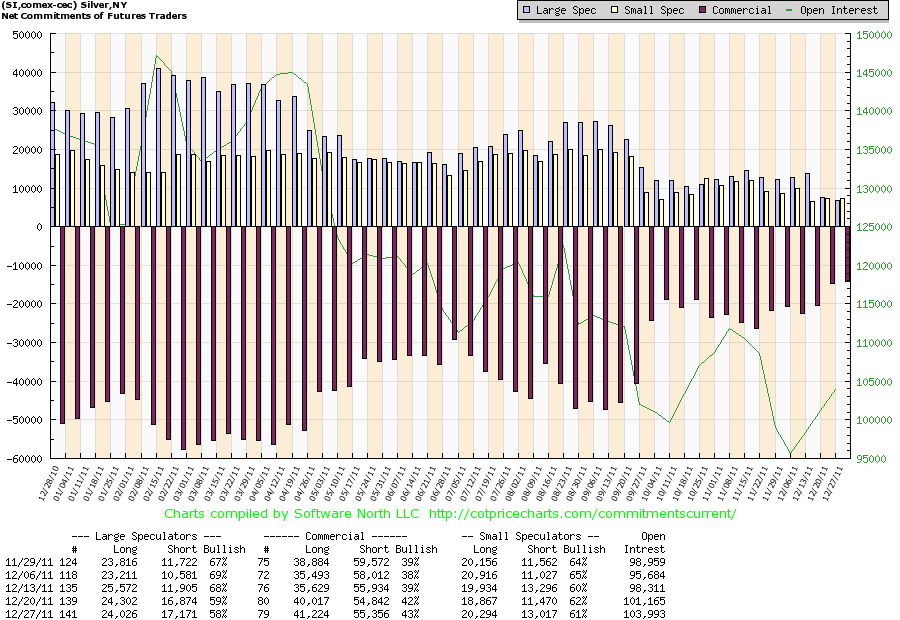900x620 pixels.
Task: Click the 'Open Intrest' column header
Action: click(645, 542)
